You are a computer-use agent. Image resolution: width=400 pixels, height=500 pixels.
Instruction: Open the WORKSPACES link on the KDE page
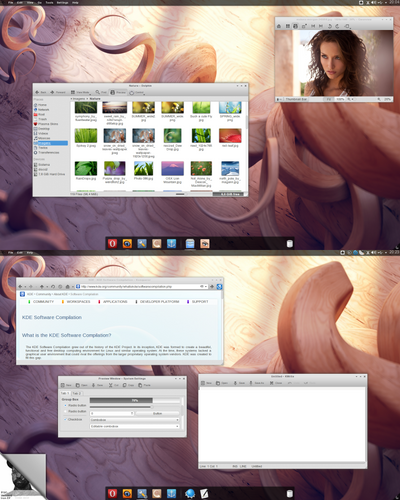coord(78,302)
